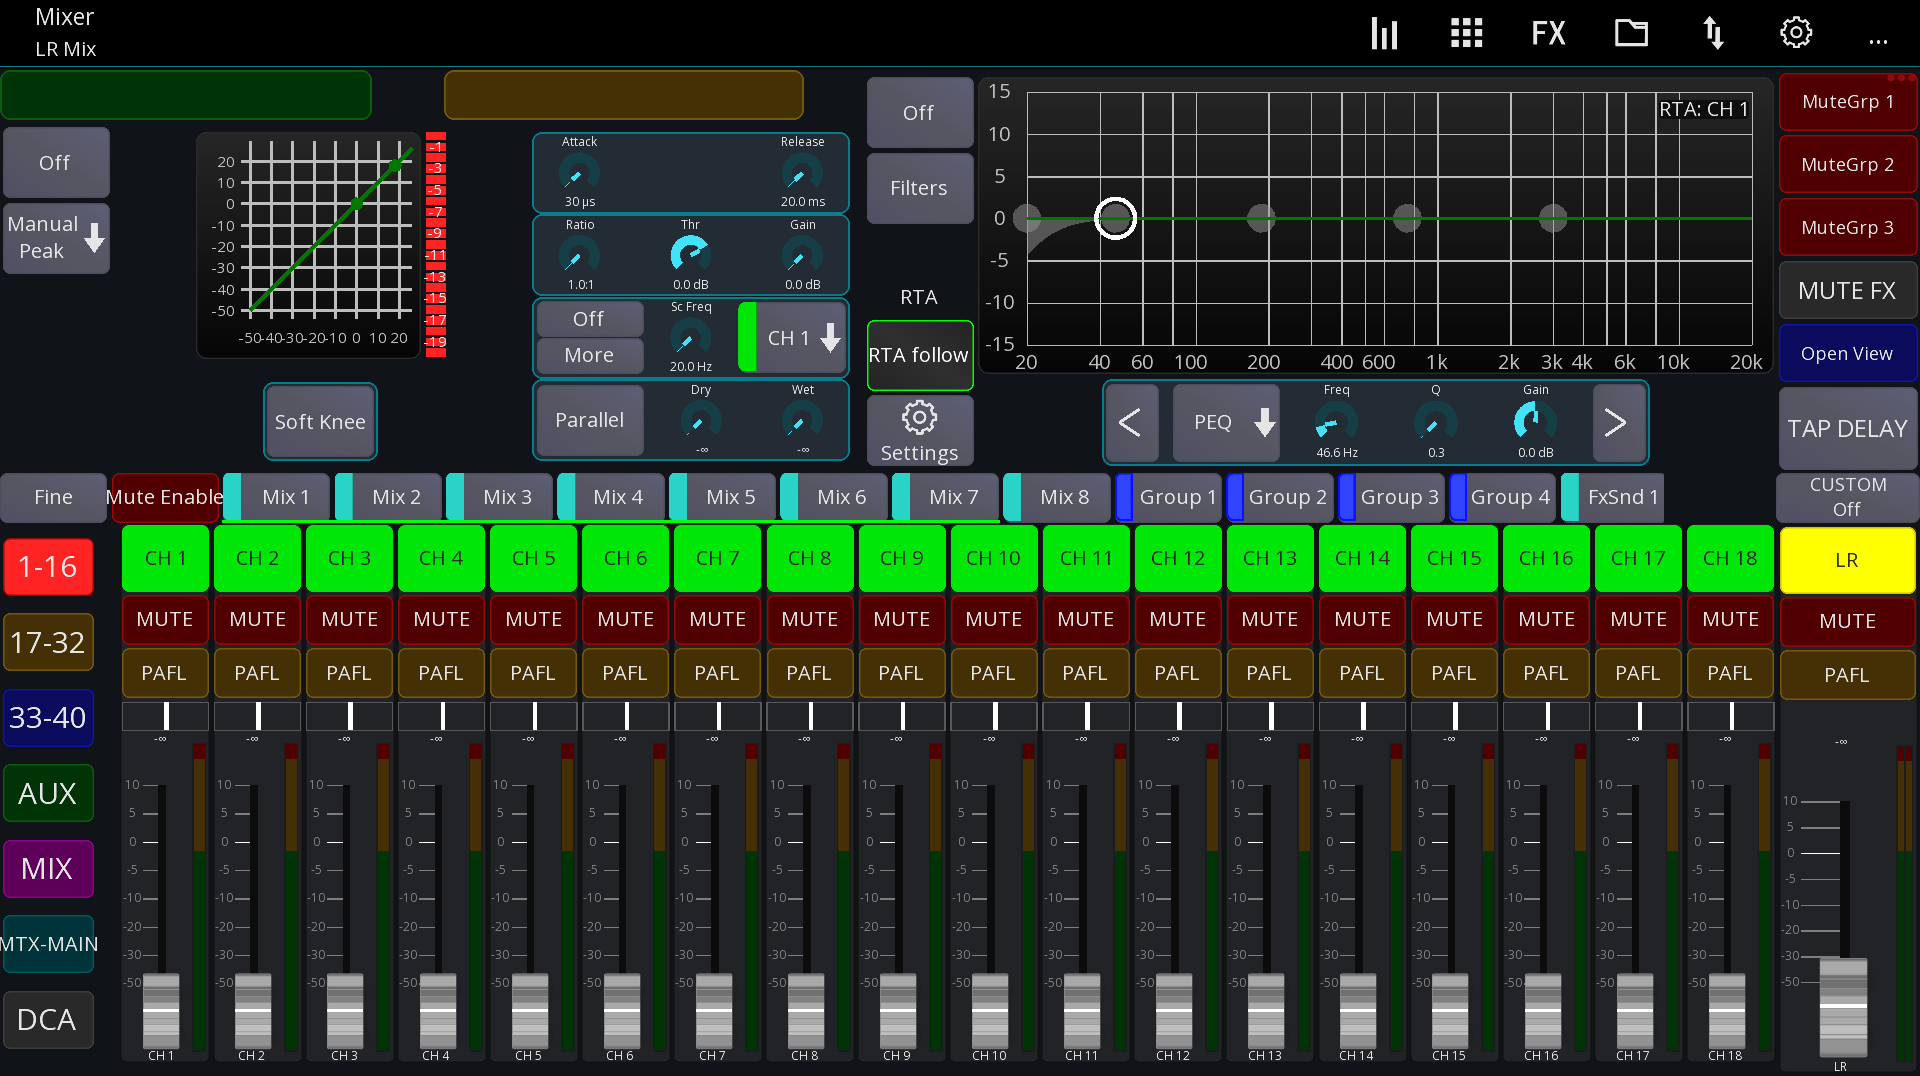Toggle PAFL on CH 5
The width and height of the screenshot is (1920, 1076).
[533, 673]
